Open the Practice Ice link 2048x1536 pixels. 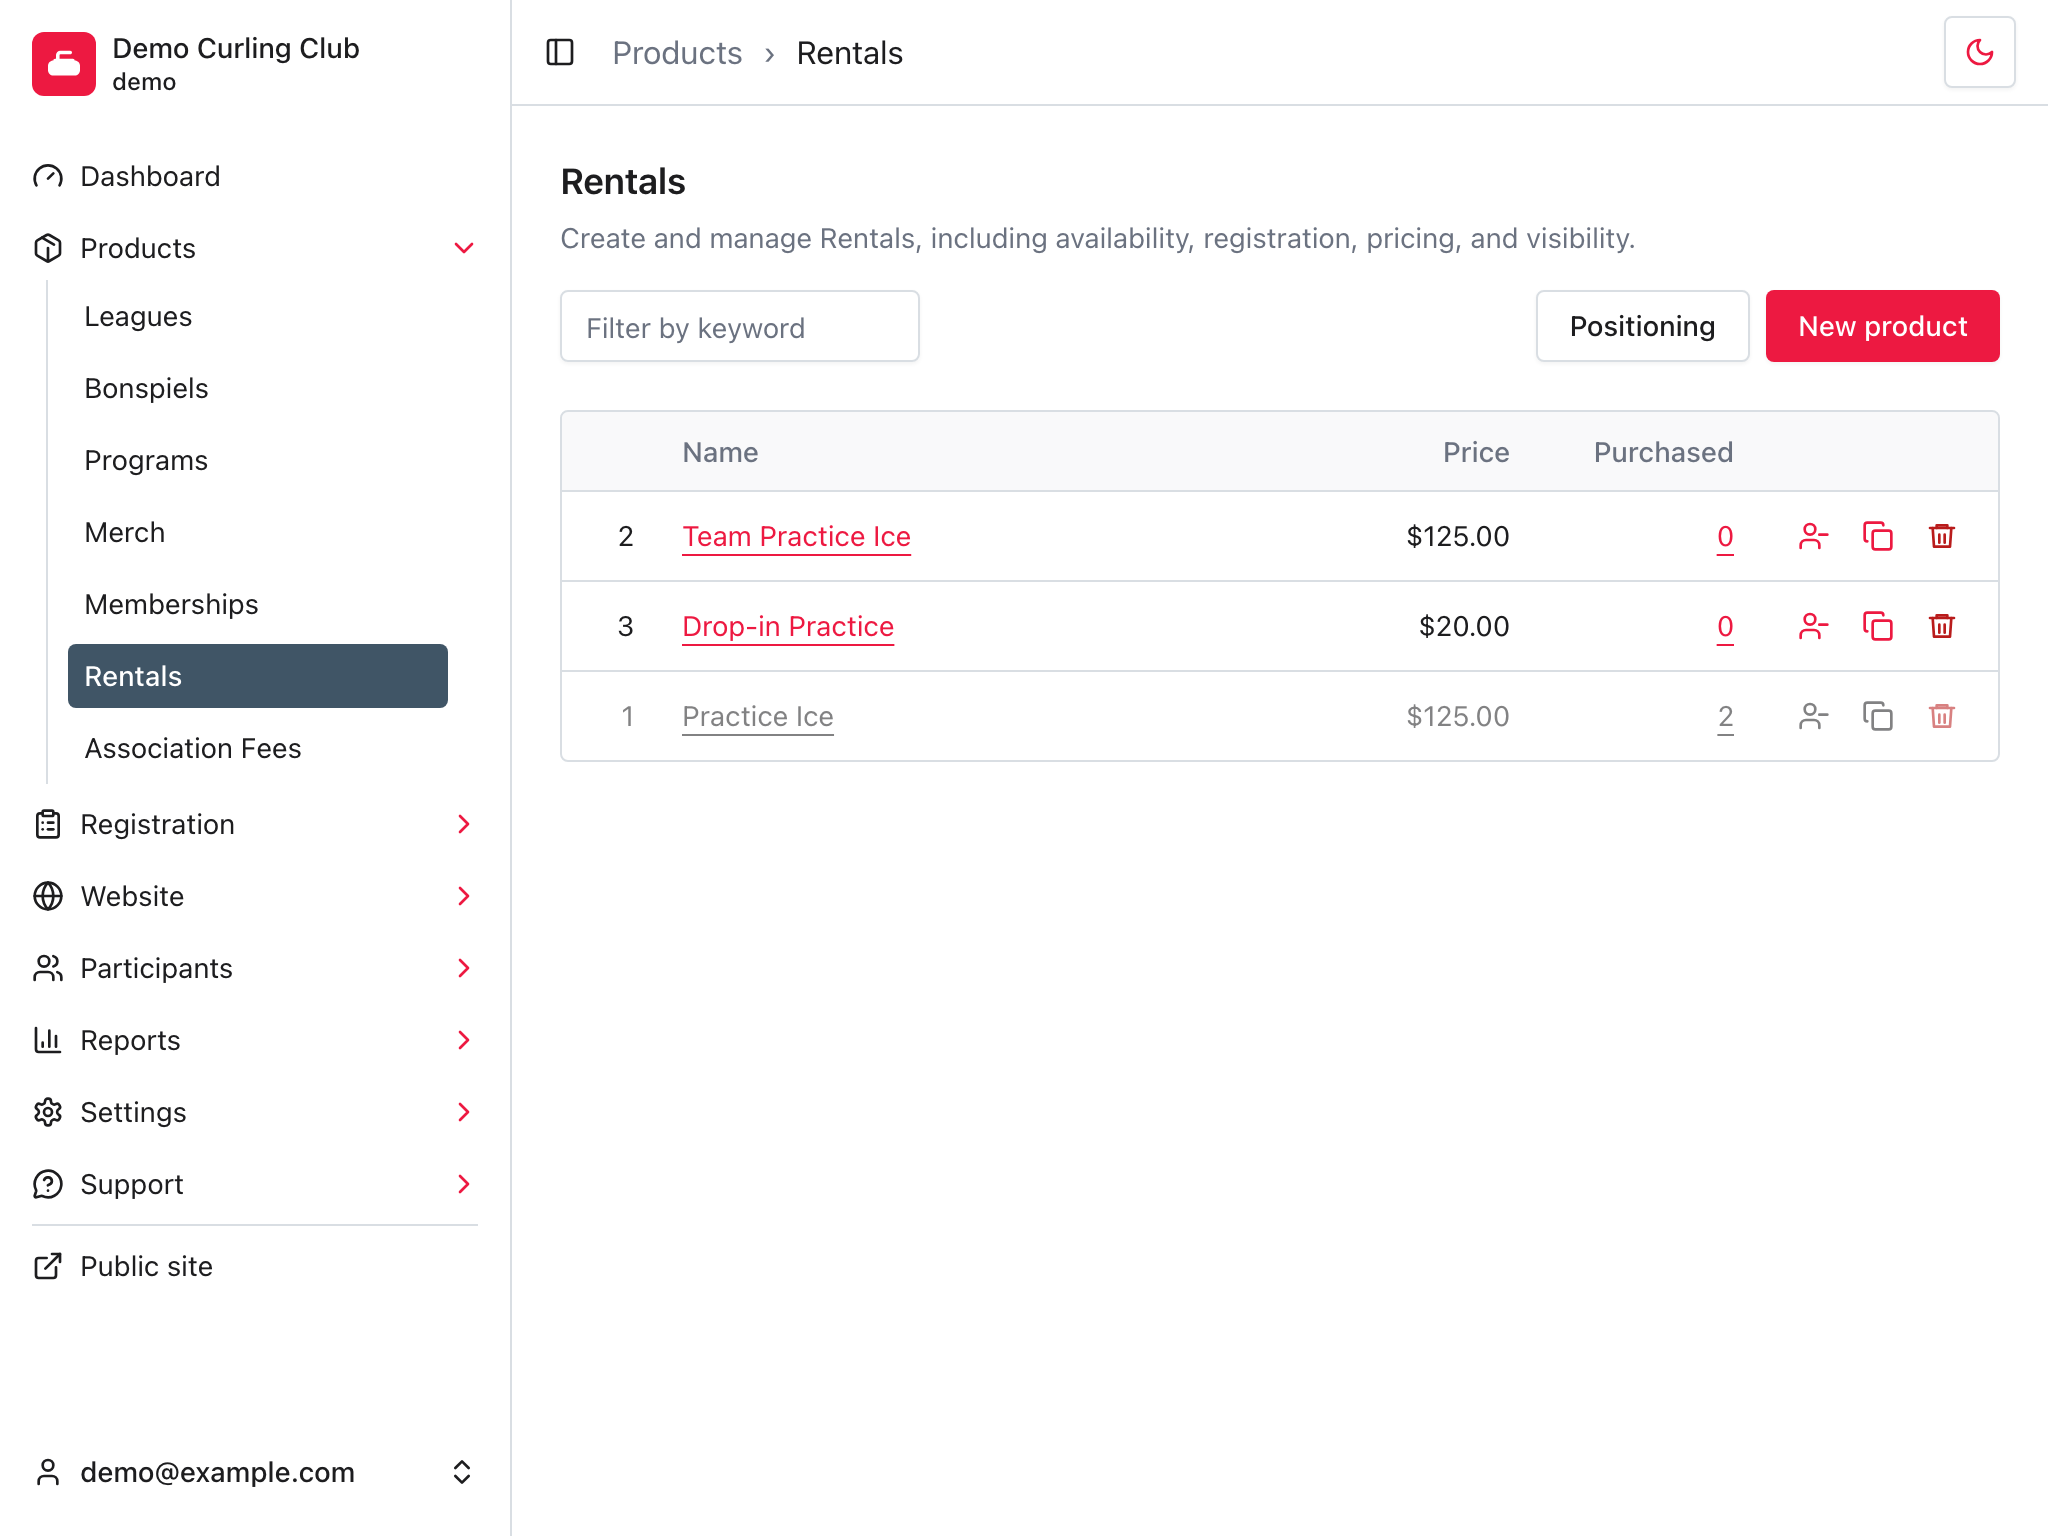758,717
